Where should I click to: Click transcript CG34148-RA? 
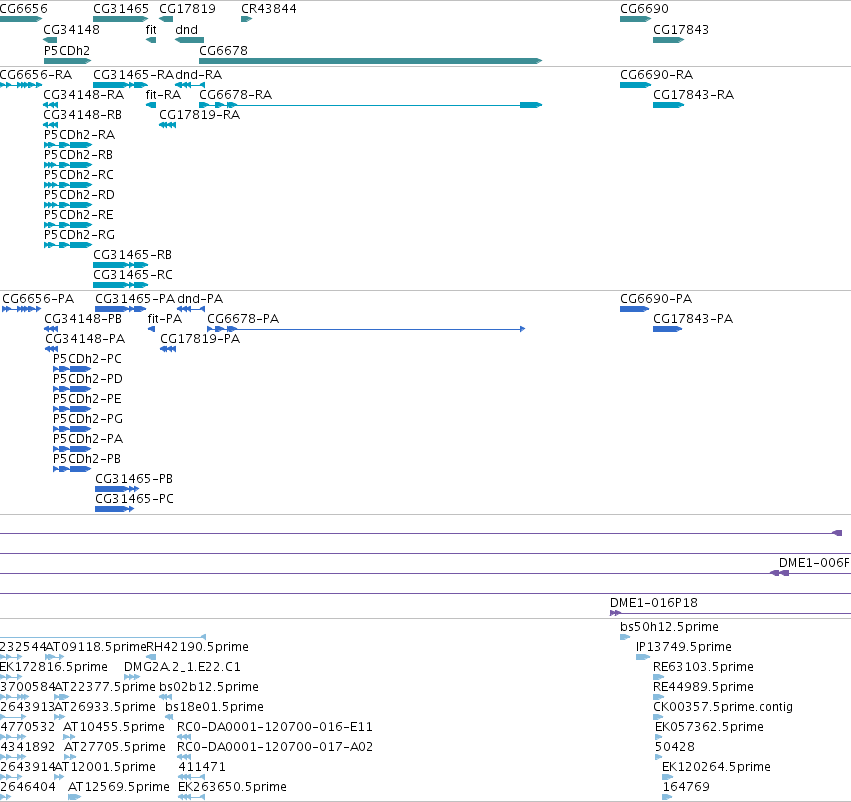84,94
